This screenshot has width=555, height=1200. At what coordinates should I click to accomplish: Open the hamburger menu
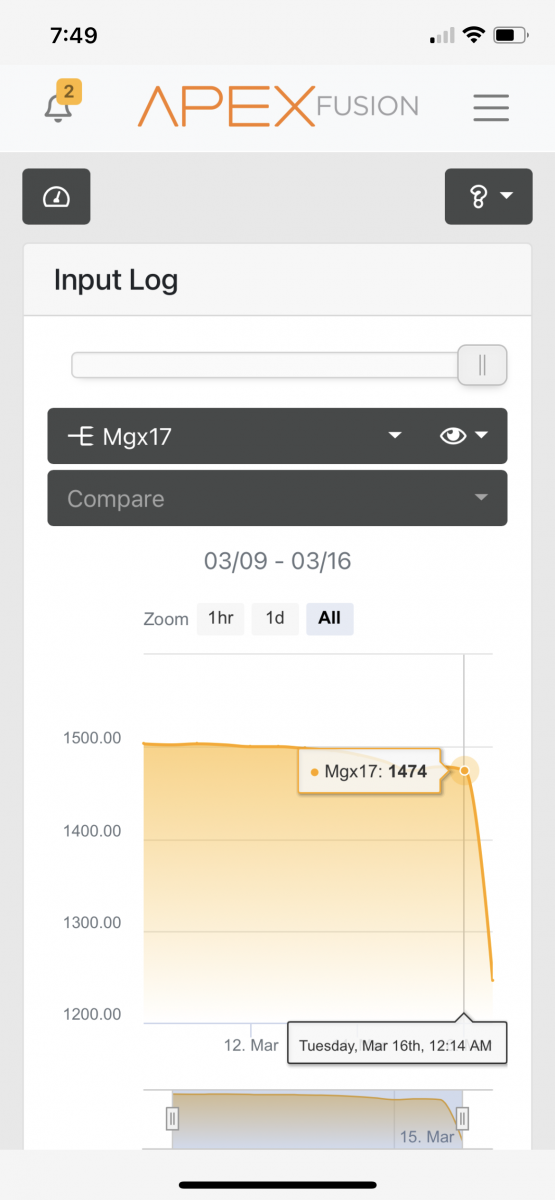click(491, 107)
